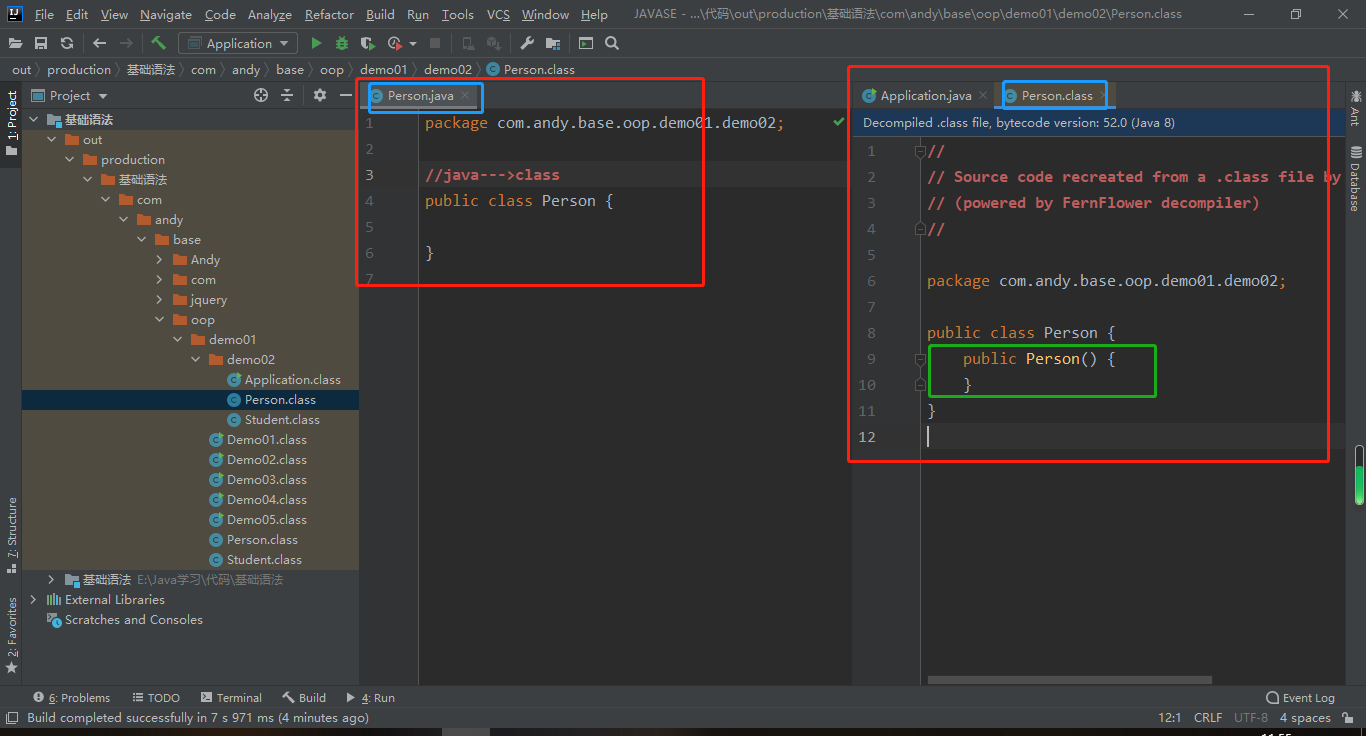
Task: Click the locate-in-project crosshair icon
Action: [x=261, y=95]
